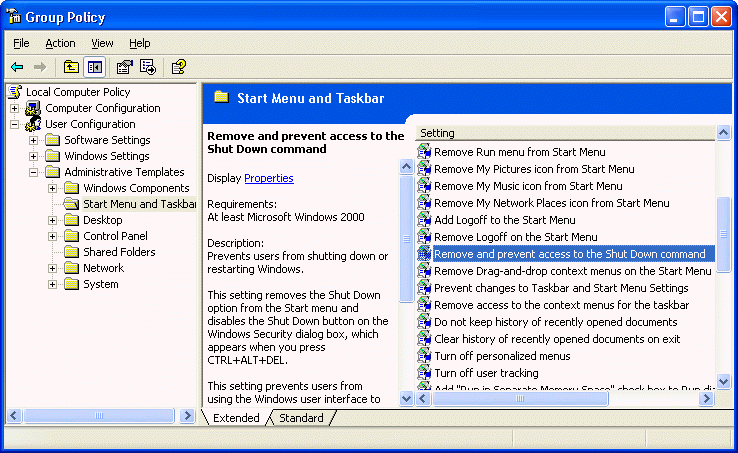Click the icon beside Prevent changes to Taskbar

(424, 288)
